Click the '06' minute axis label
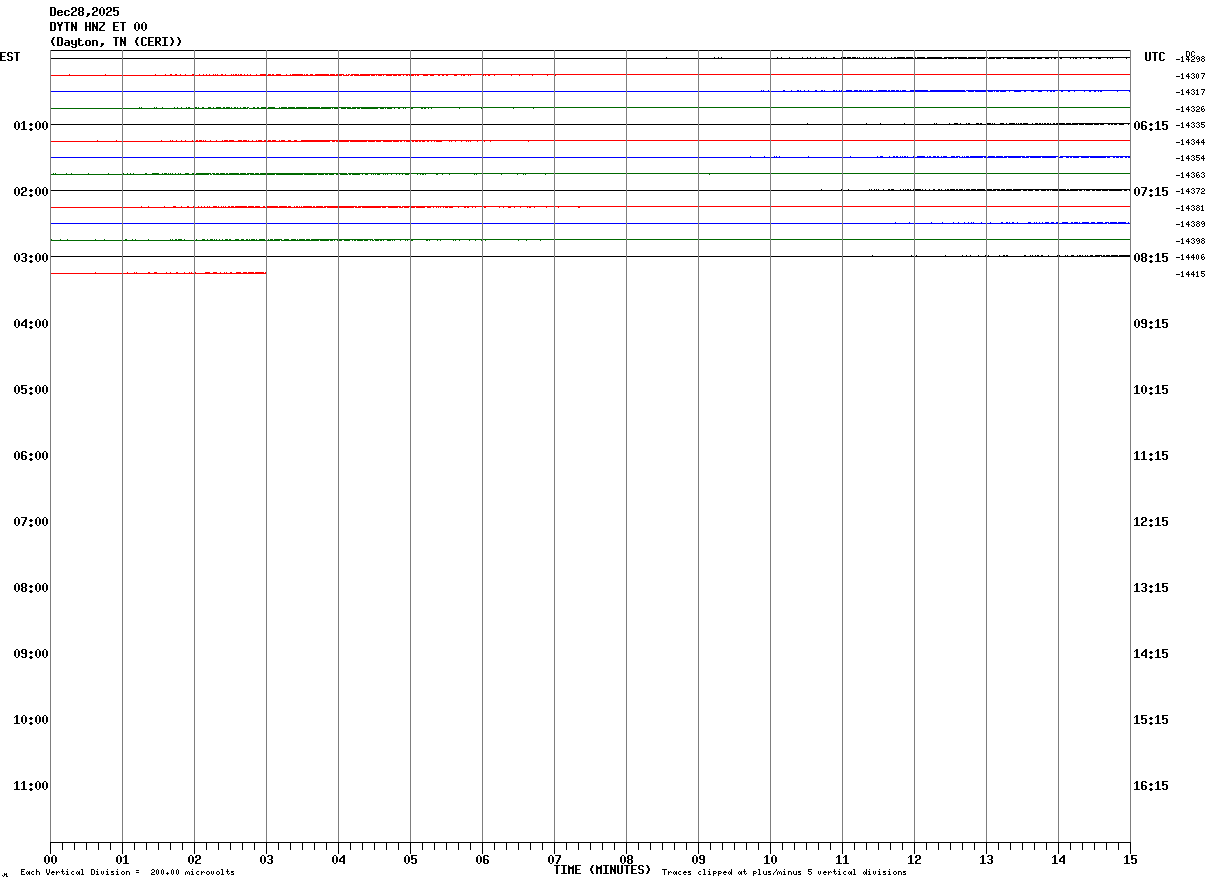The image size is (1210, 886). point(482,859)
